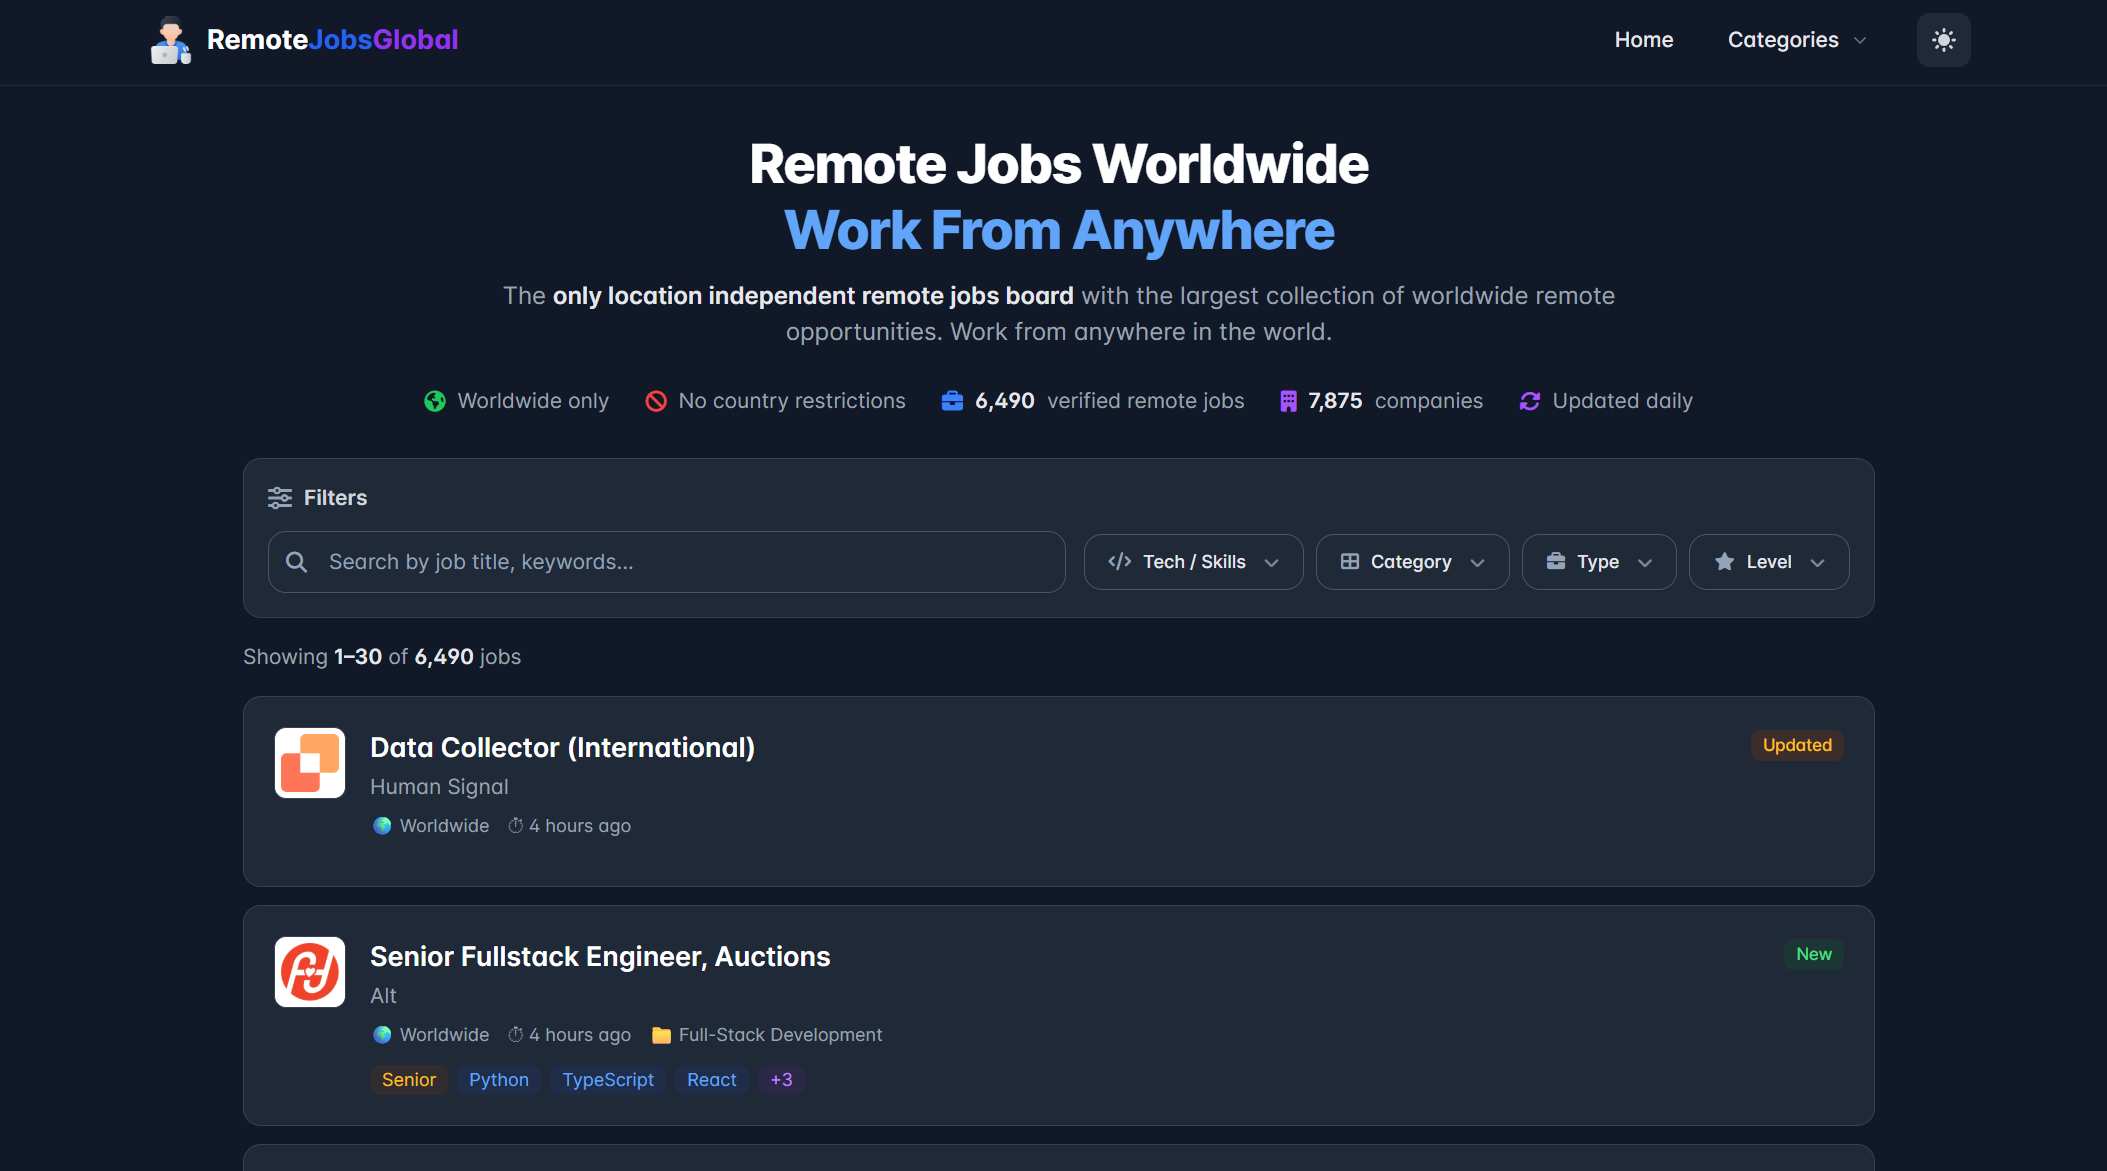Select the Python skill tag
The width and height of the screenshot is (2107, 1171).
[x=498, y=1080]
